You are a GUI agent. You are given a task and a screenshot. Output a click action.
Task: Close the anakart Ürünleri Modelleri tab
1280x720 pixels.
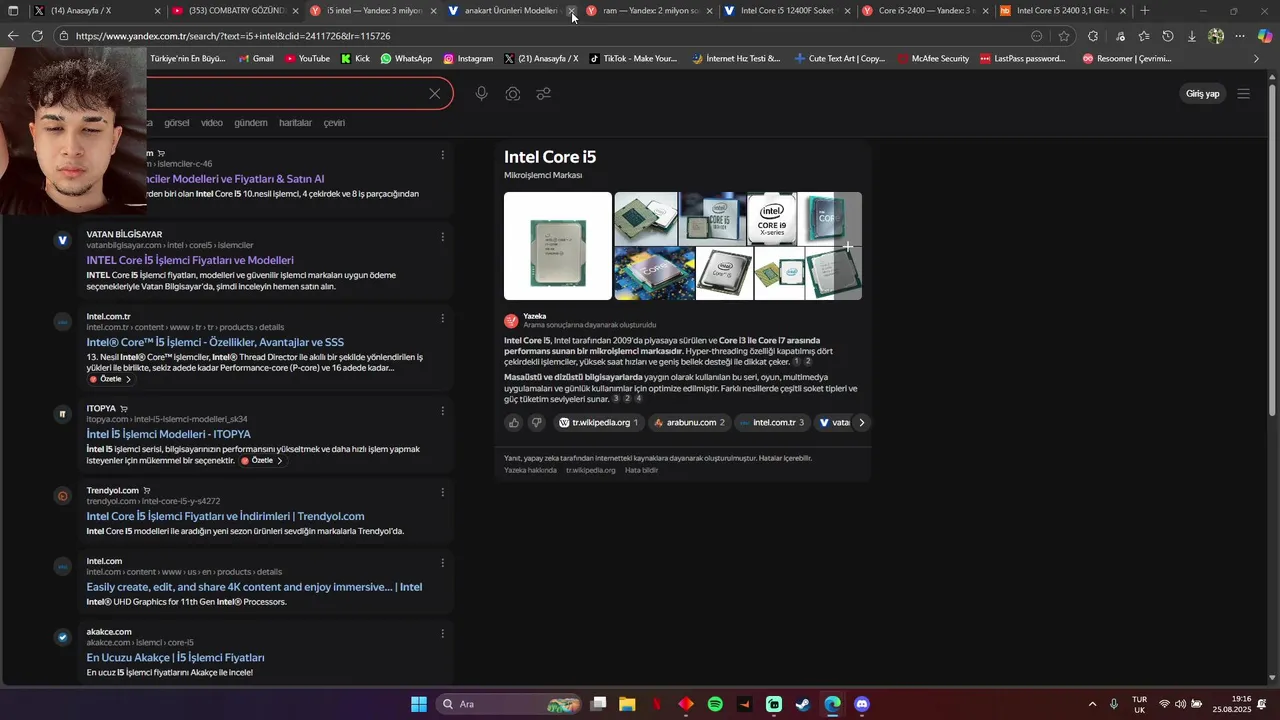[x=571, y=11]
